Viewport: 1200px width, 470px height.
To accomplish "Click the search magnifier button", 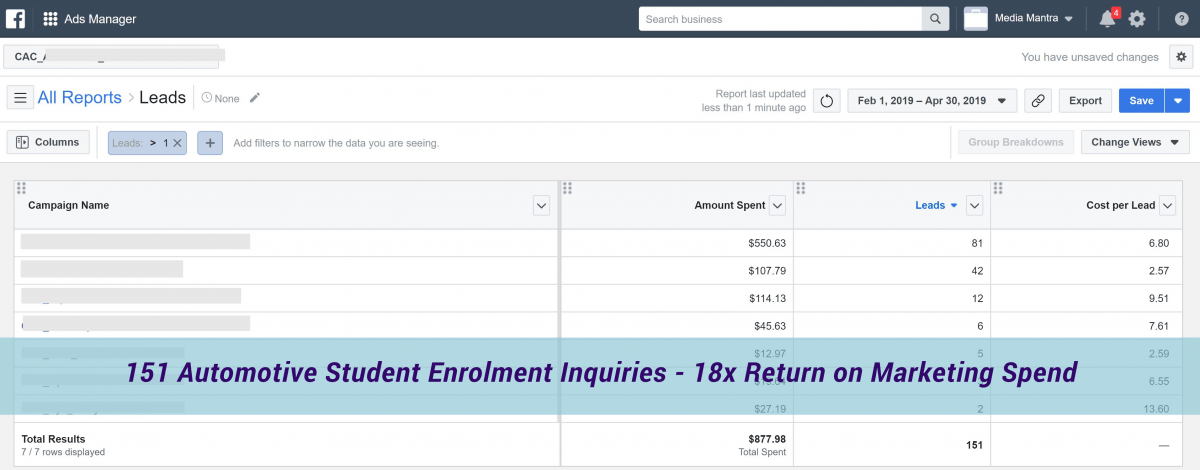I will (x=935, y=19).
